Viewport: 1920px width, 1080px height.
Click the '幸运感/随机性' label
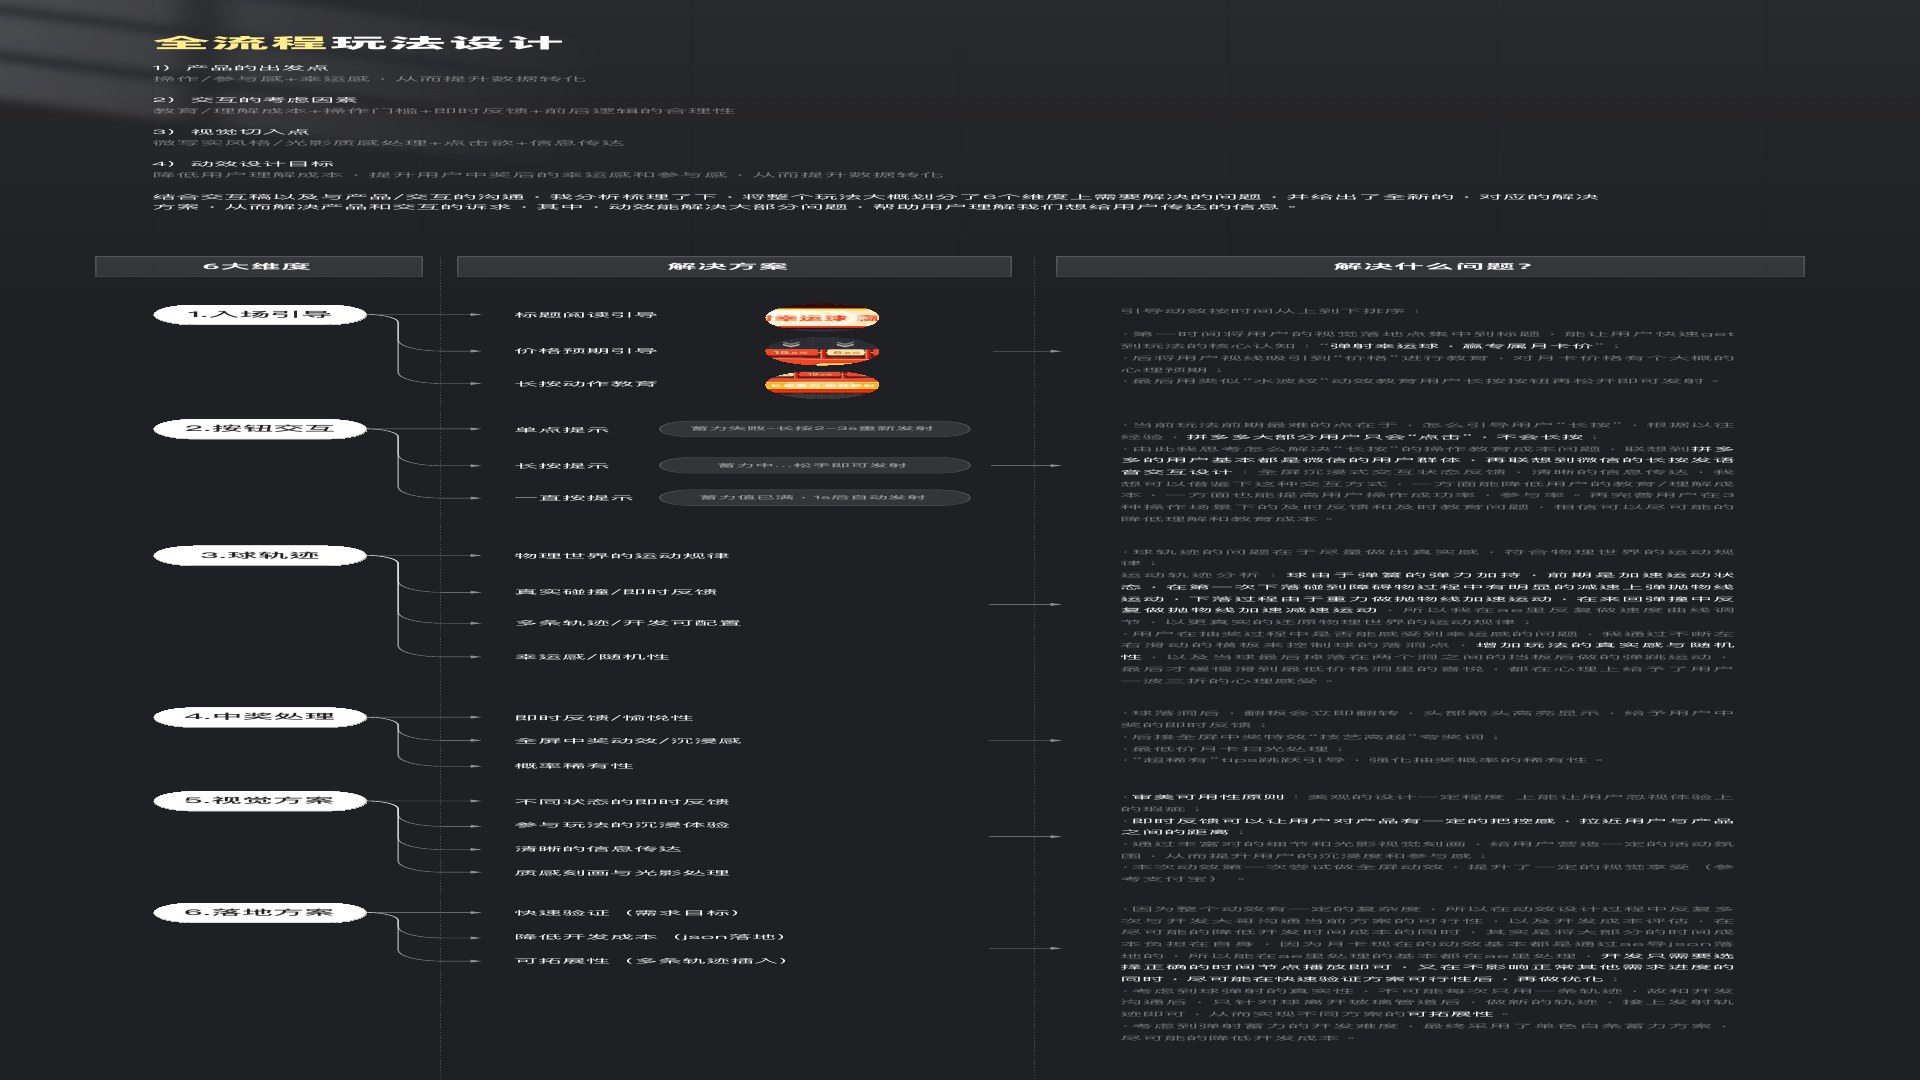592,657
